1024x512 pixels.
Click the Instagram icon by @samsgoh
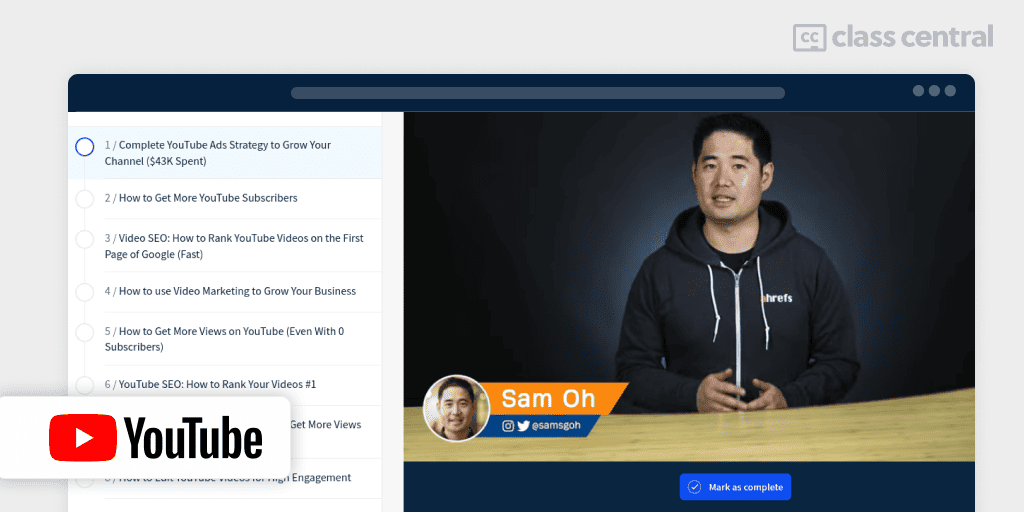pyautogui.click(x=508, y=426)
